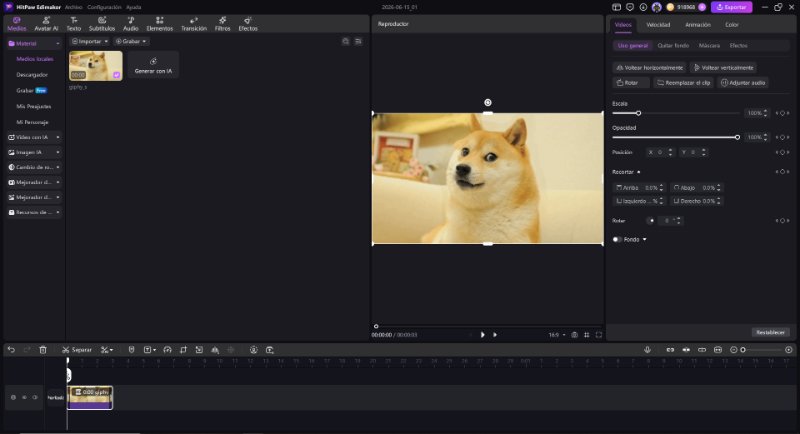Select the Máscara sub-tab
800x434 pixels.
[x=709, y=45]
